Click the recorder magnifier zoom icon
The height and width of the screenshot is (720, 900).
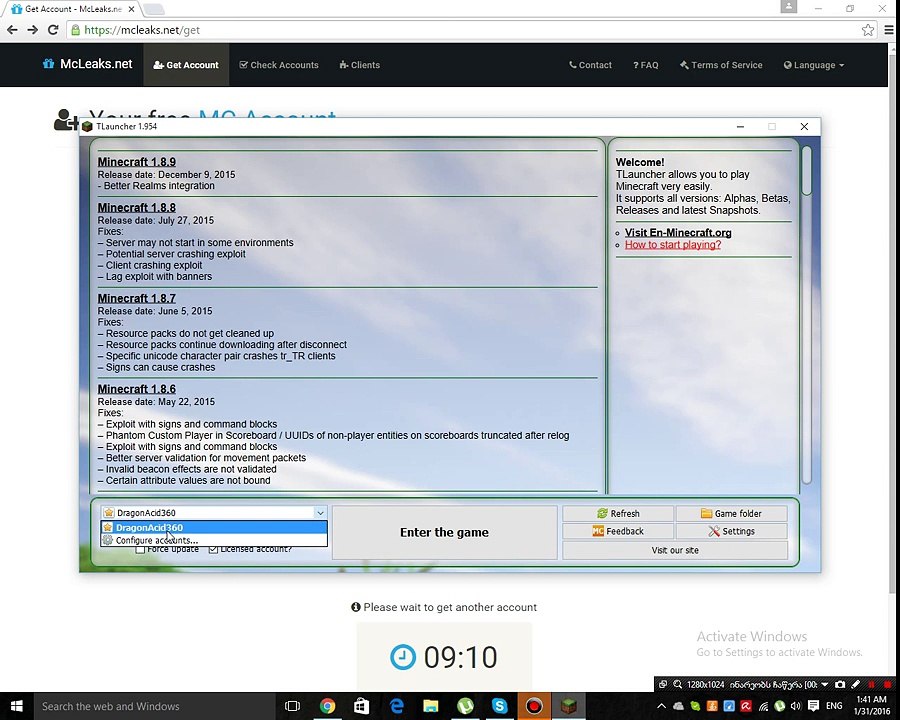(x=677, y=684)
